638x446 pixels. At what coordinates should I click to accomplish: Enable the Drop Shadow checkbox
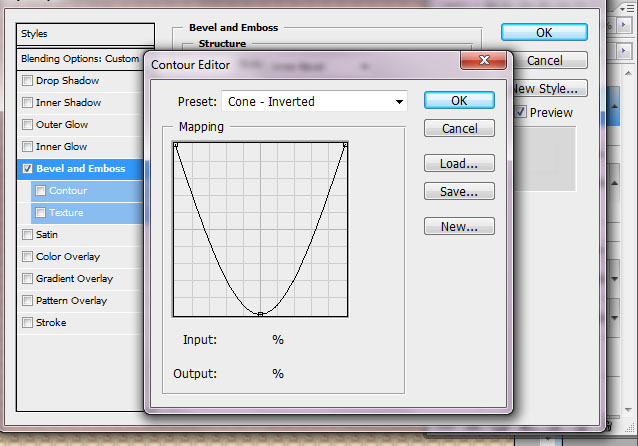point(27,81)
